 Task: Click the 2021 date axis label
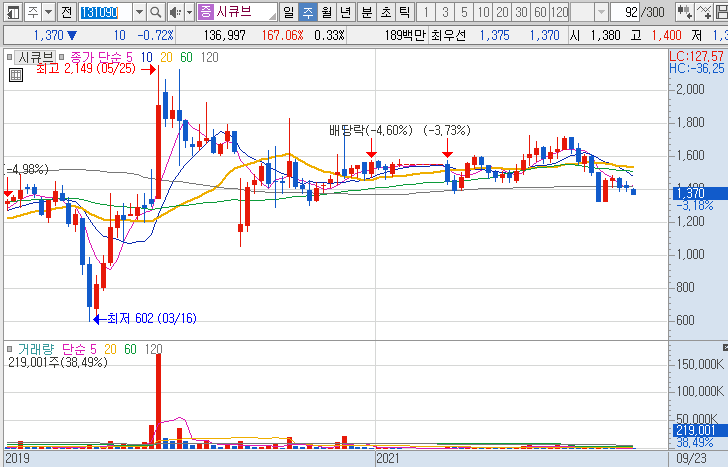[388, 458]
